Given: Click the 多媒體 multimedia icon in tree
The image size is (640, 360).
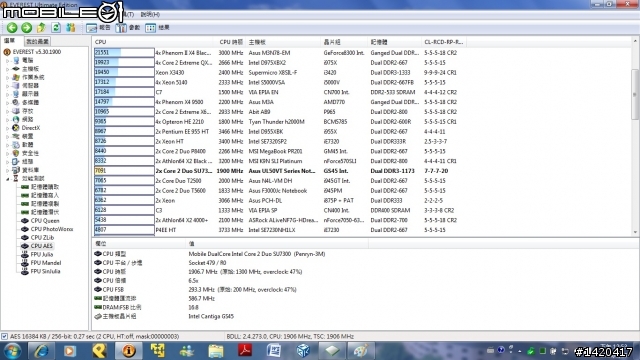Looking at the screenshot, I should point(16,102).
